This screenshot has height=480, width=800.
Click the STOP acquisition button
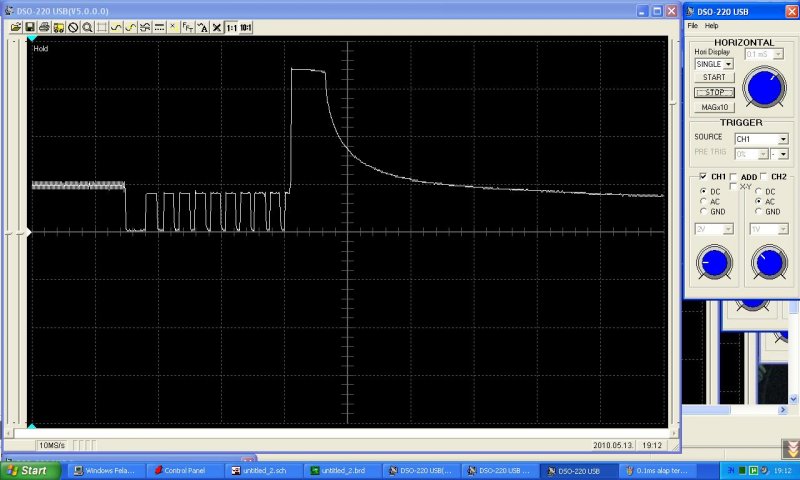point(714,92)
